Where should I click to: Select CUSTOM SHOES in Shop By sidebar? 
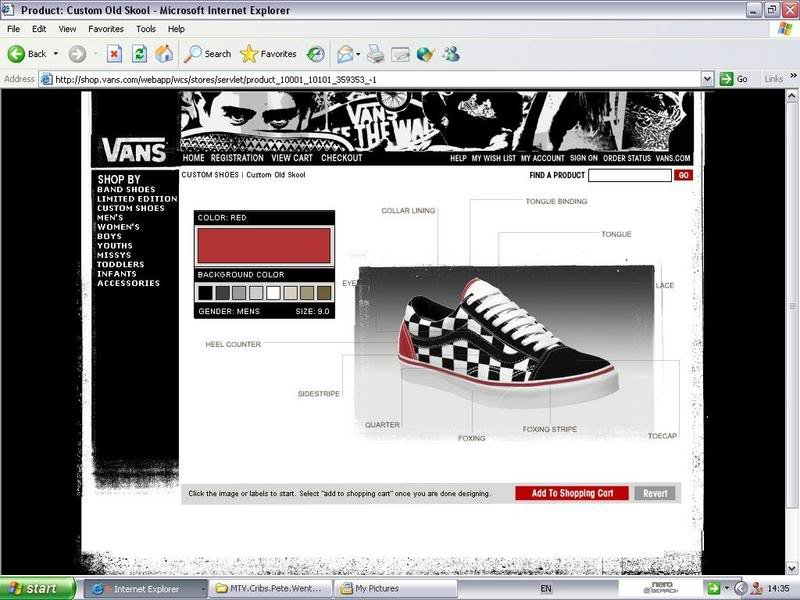point(131,208)
